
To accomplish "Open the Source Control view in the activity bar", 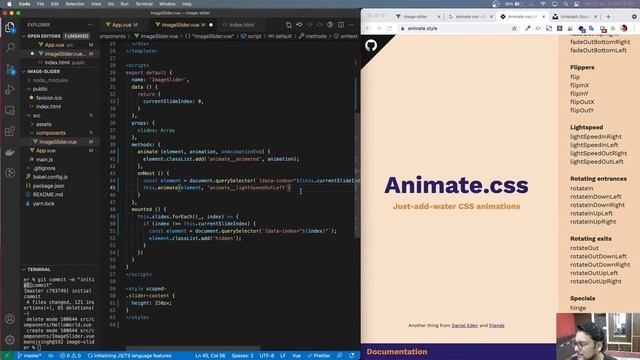I will coord(10,69).
